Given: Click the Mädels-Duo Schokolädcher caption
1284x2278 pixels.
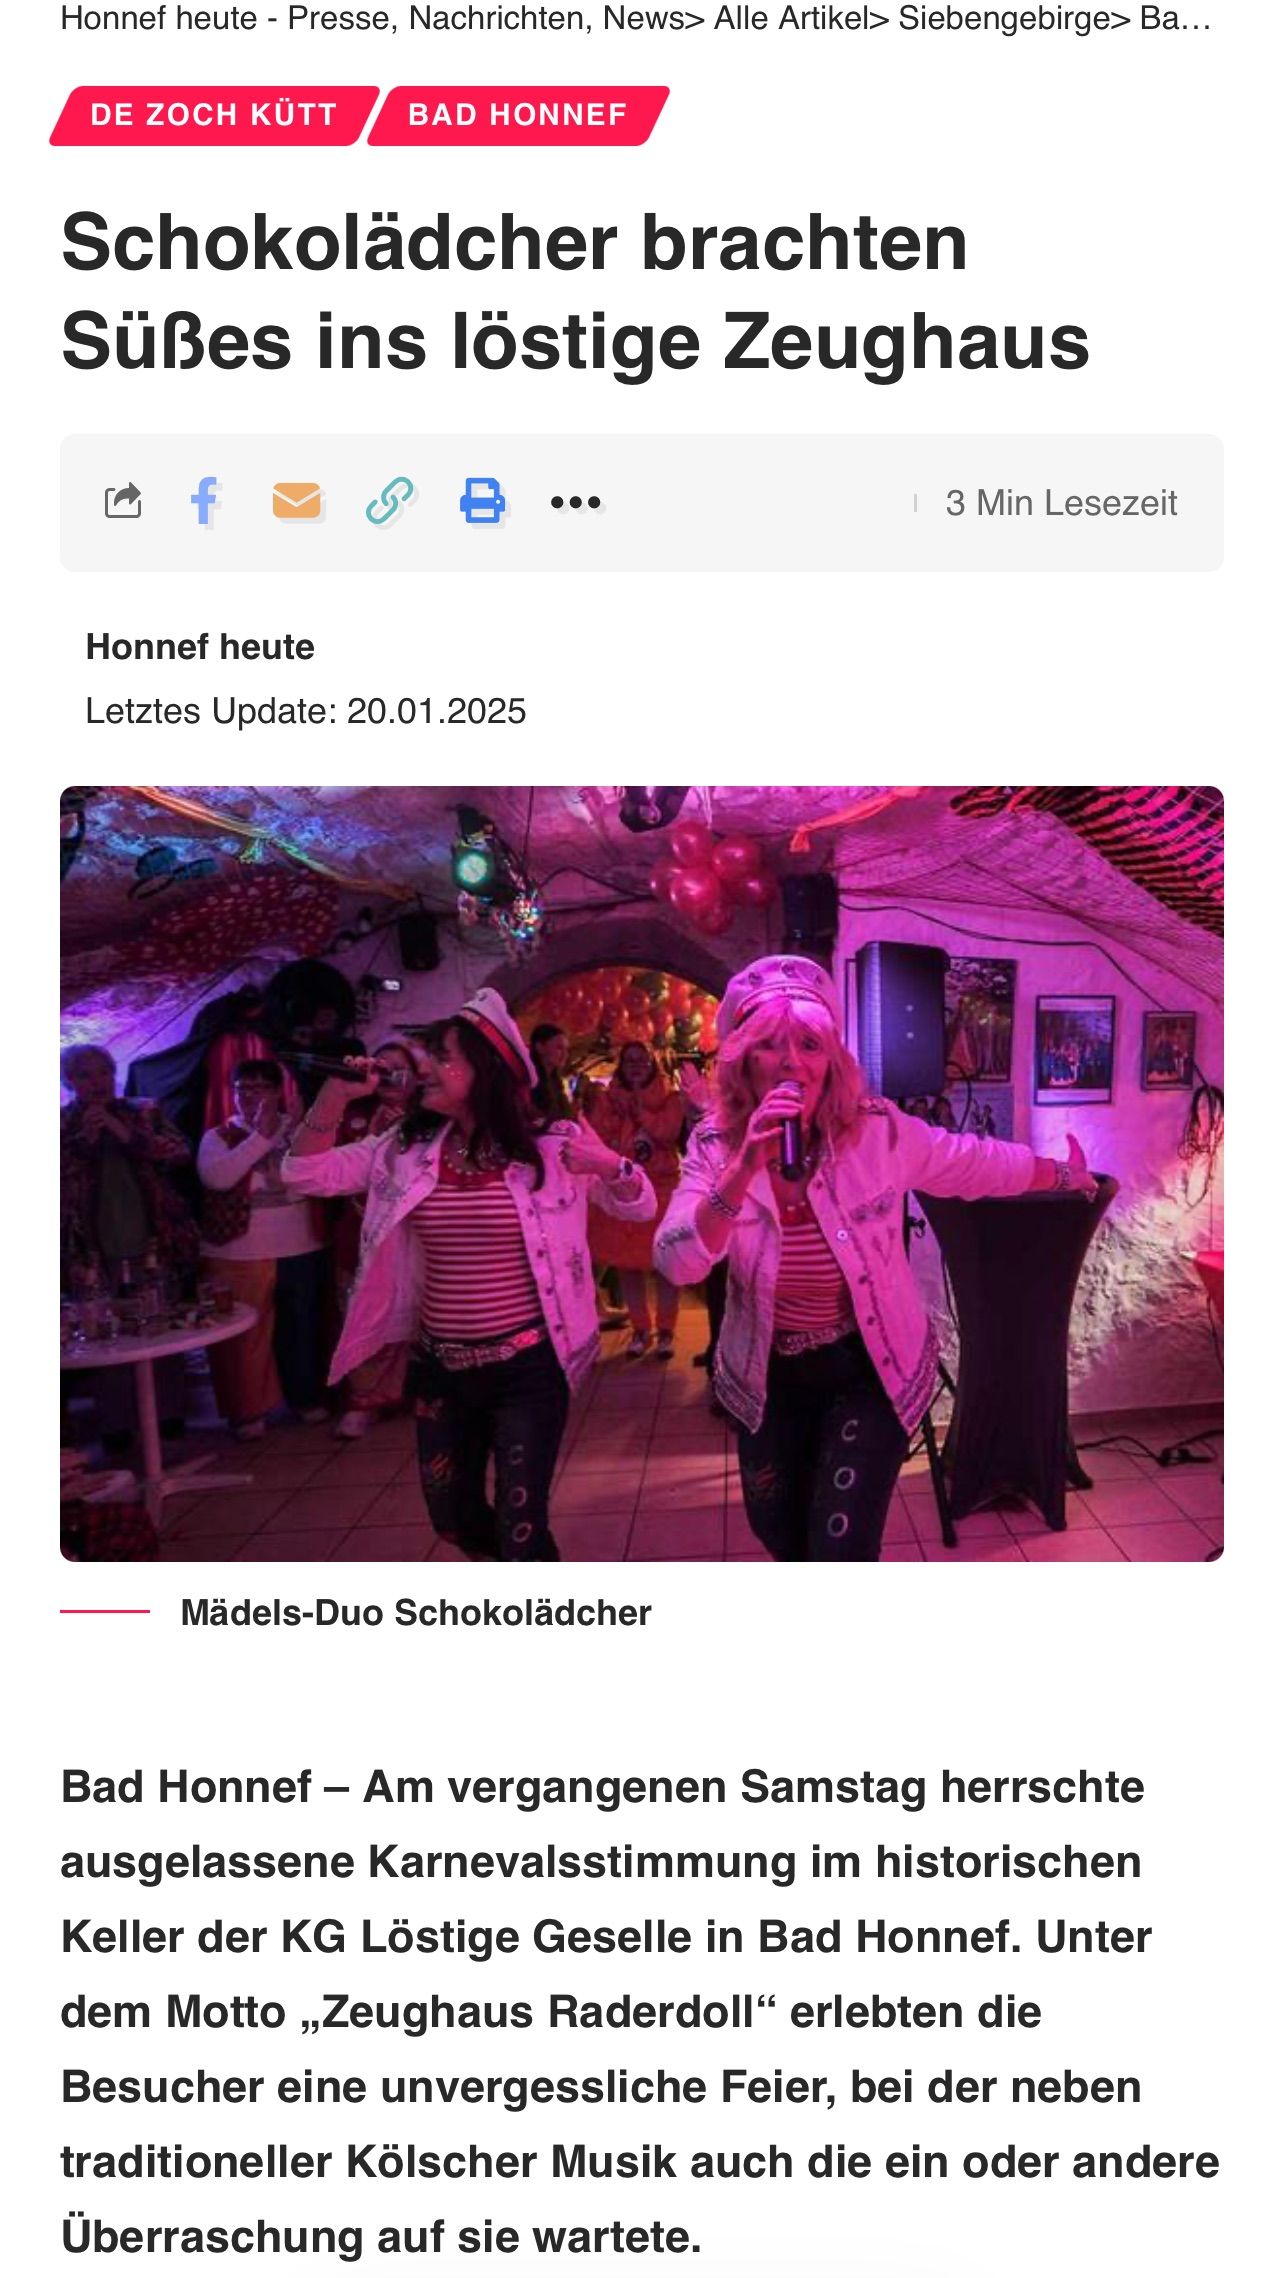Looking at the screenshot, I should click(416, 1612).
